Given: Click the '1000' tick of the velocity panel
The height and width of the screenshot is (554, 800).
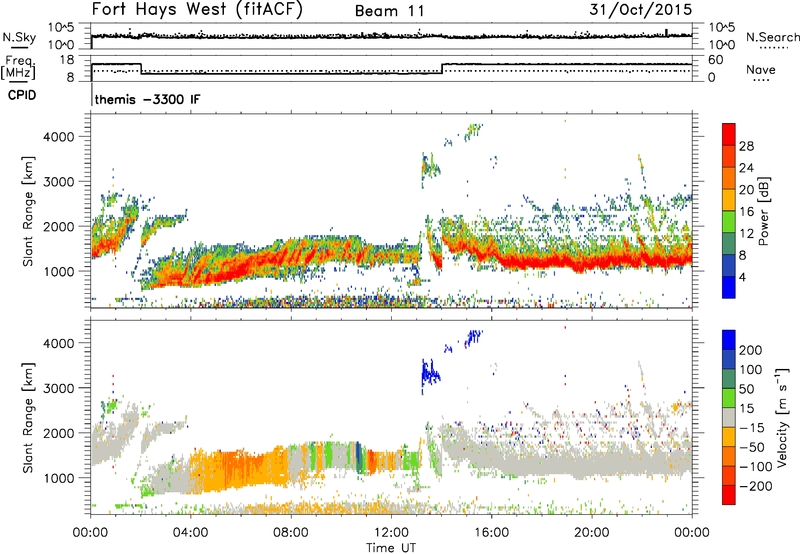Looking at the screenshot, I should [59, 478].
